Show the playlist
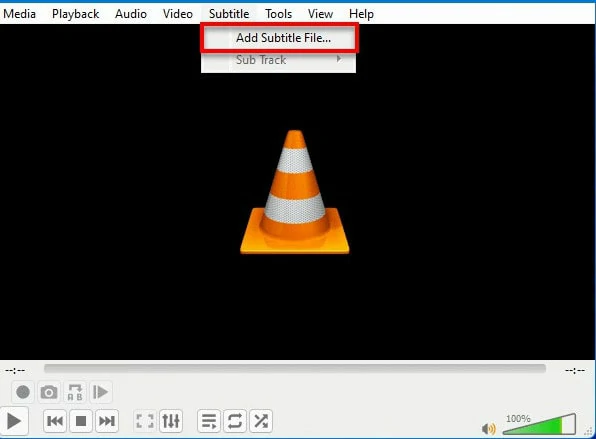The height and width of the screenshot is (439, 596). pos(209,421)
